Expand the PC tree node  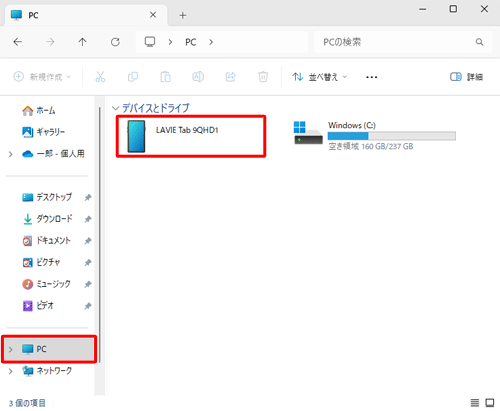tap(11, 349)
